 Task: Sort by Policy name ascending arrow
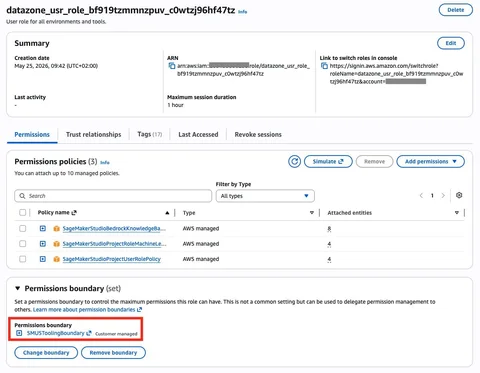(x=167, y=213)
